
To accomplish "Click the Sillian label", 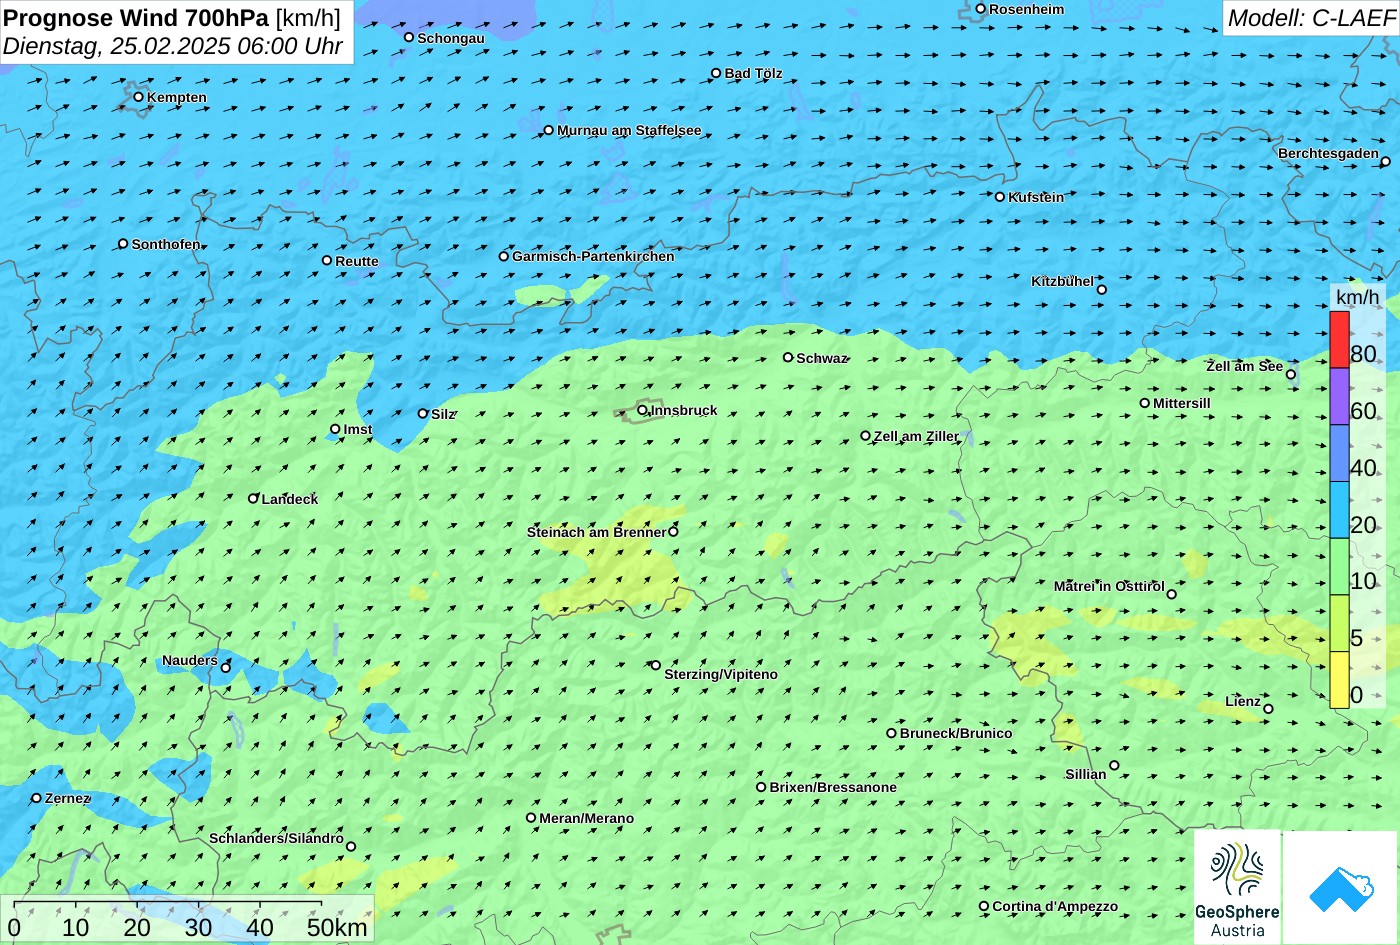I will 1086,774.
